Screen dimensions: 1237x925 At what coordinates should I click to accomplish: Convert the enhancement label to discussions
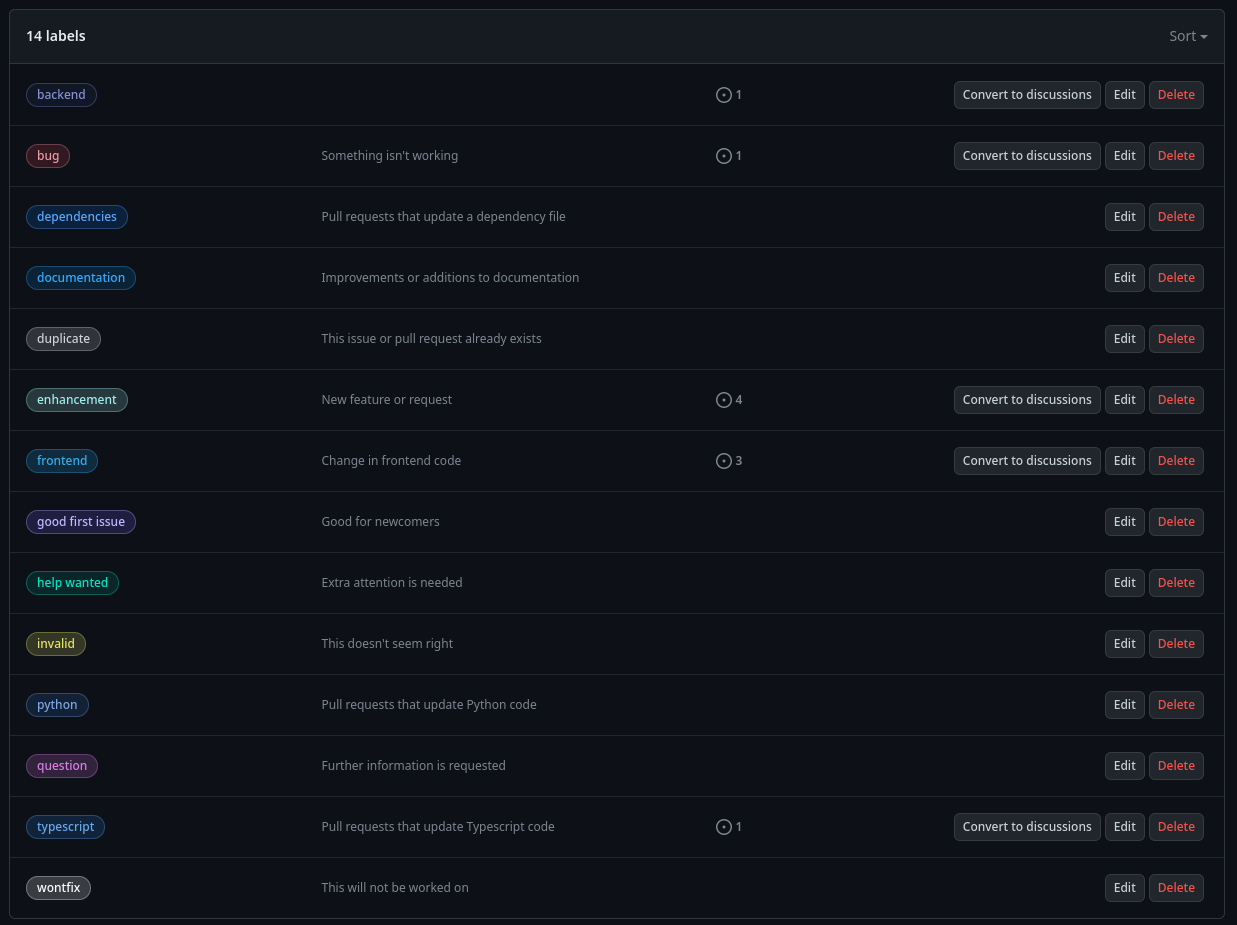[x=1026, y=399]
